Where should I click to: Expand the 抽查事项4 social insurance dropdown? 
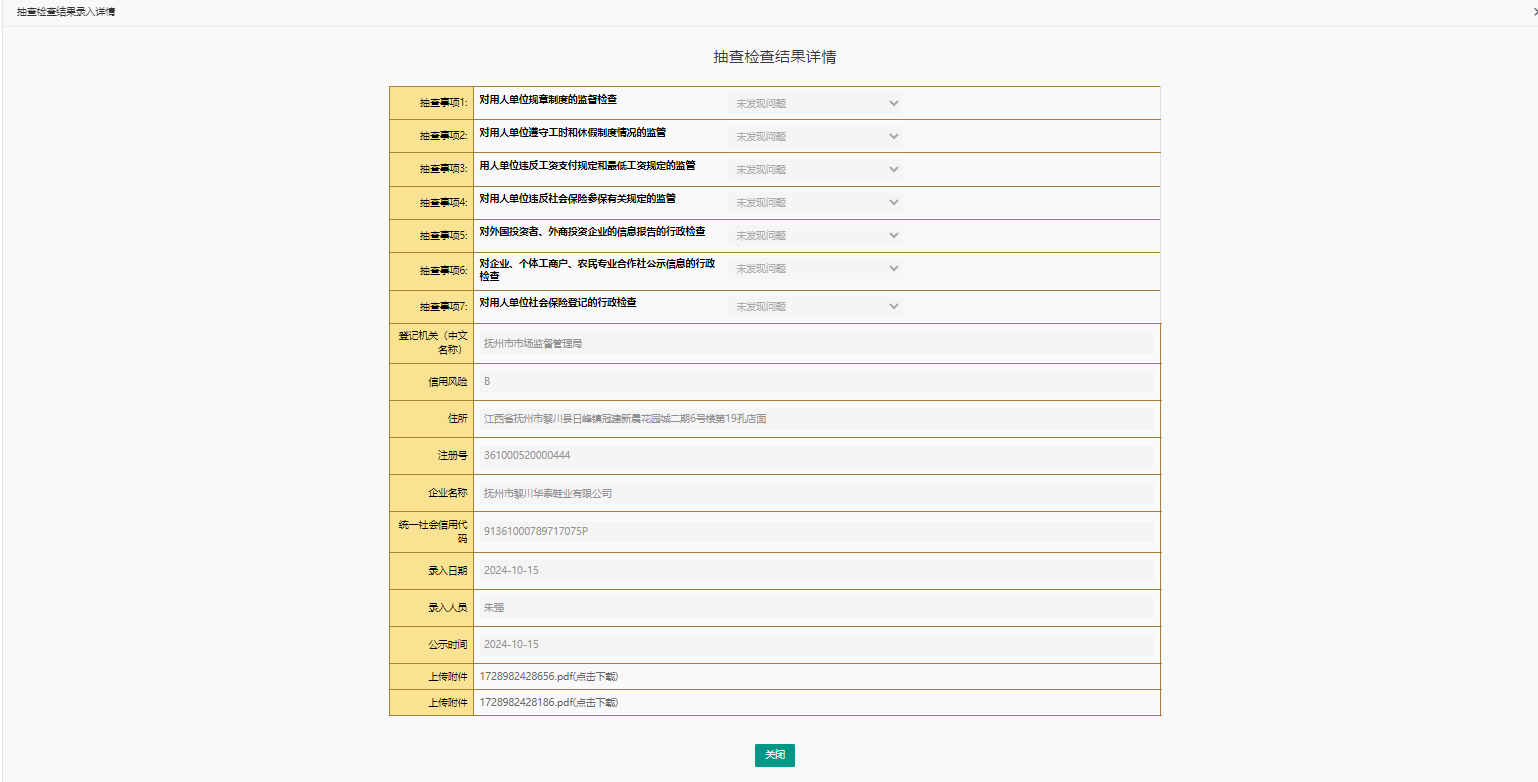click(x=816, y=202)
